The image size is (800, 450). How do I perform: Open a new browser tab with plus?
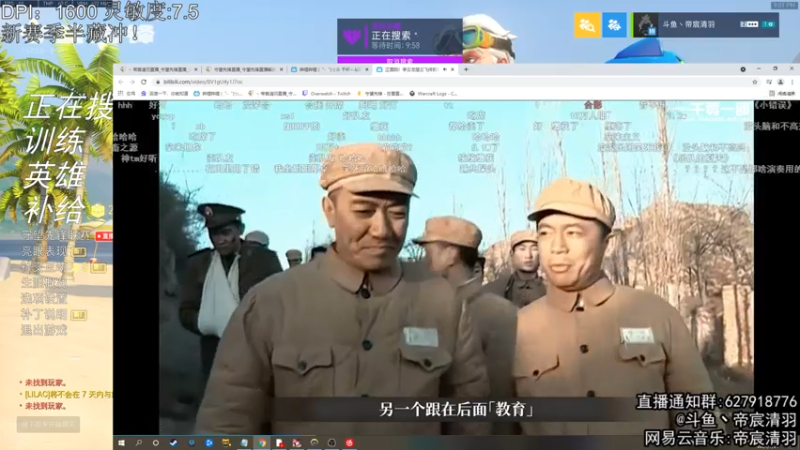(466, 69)
